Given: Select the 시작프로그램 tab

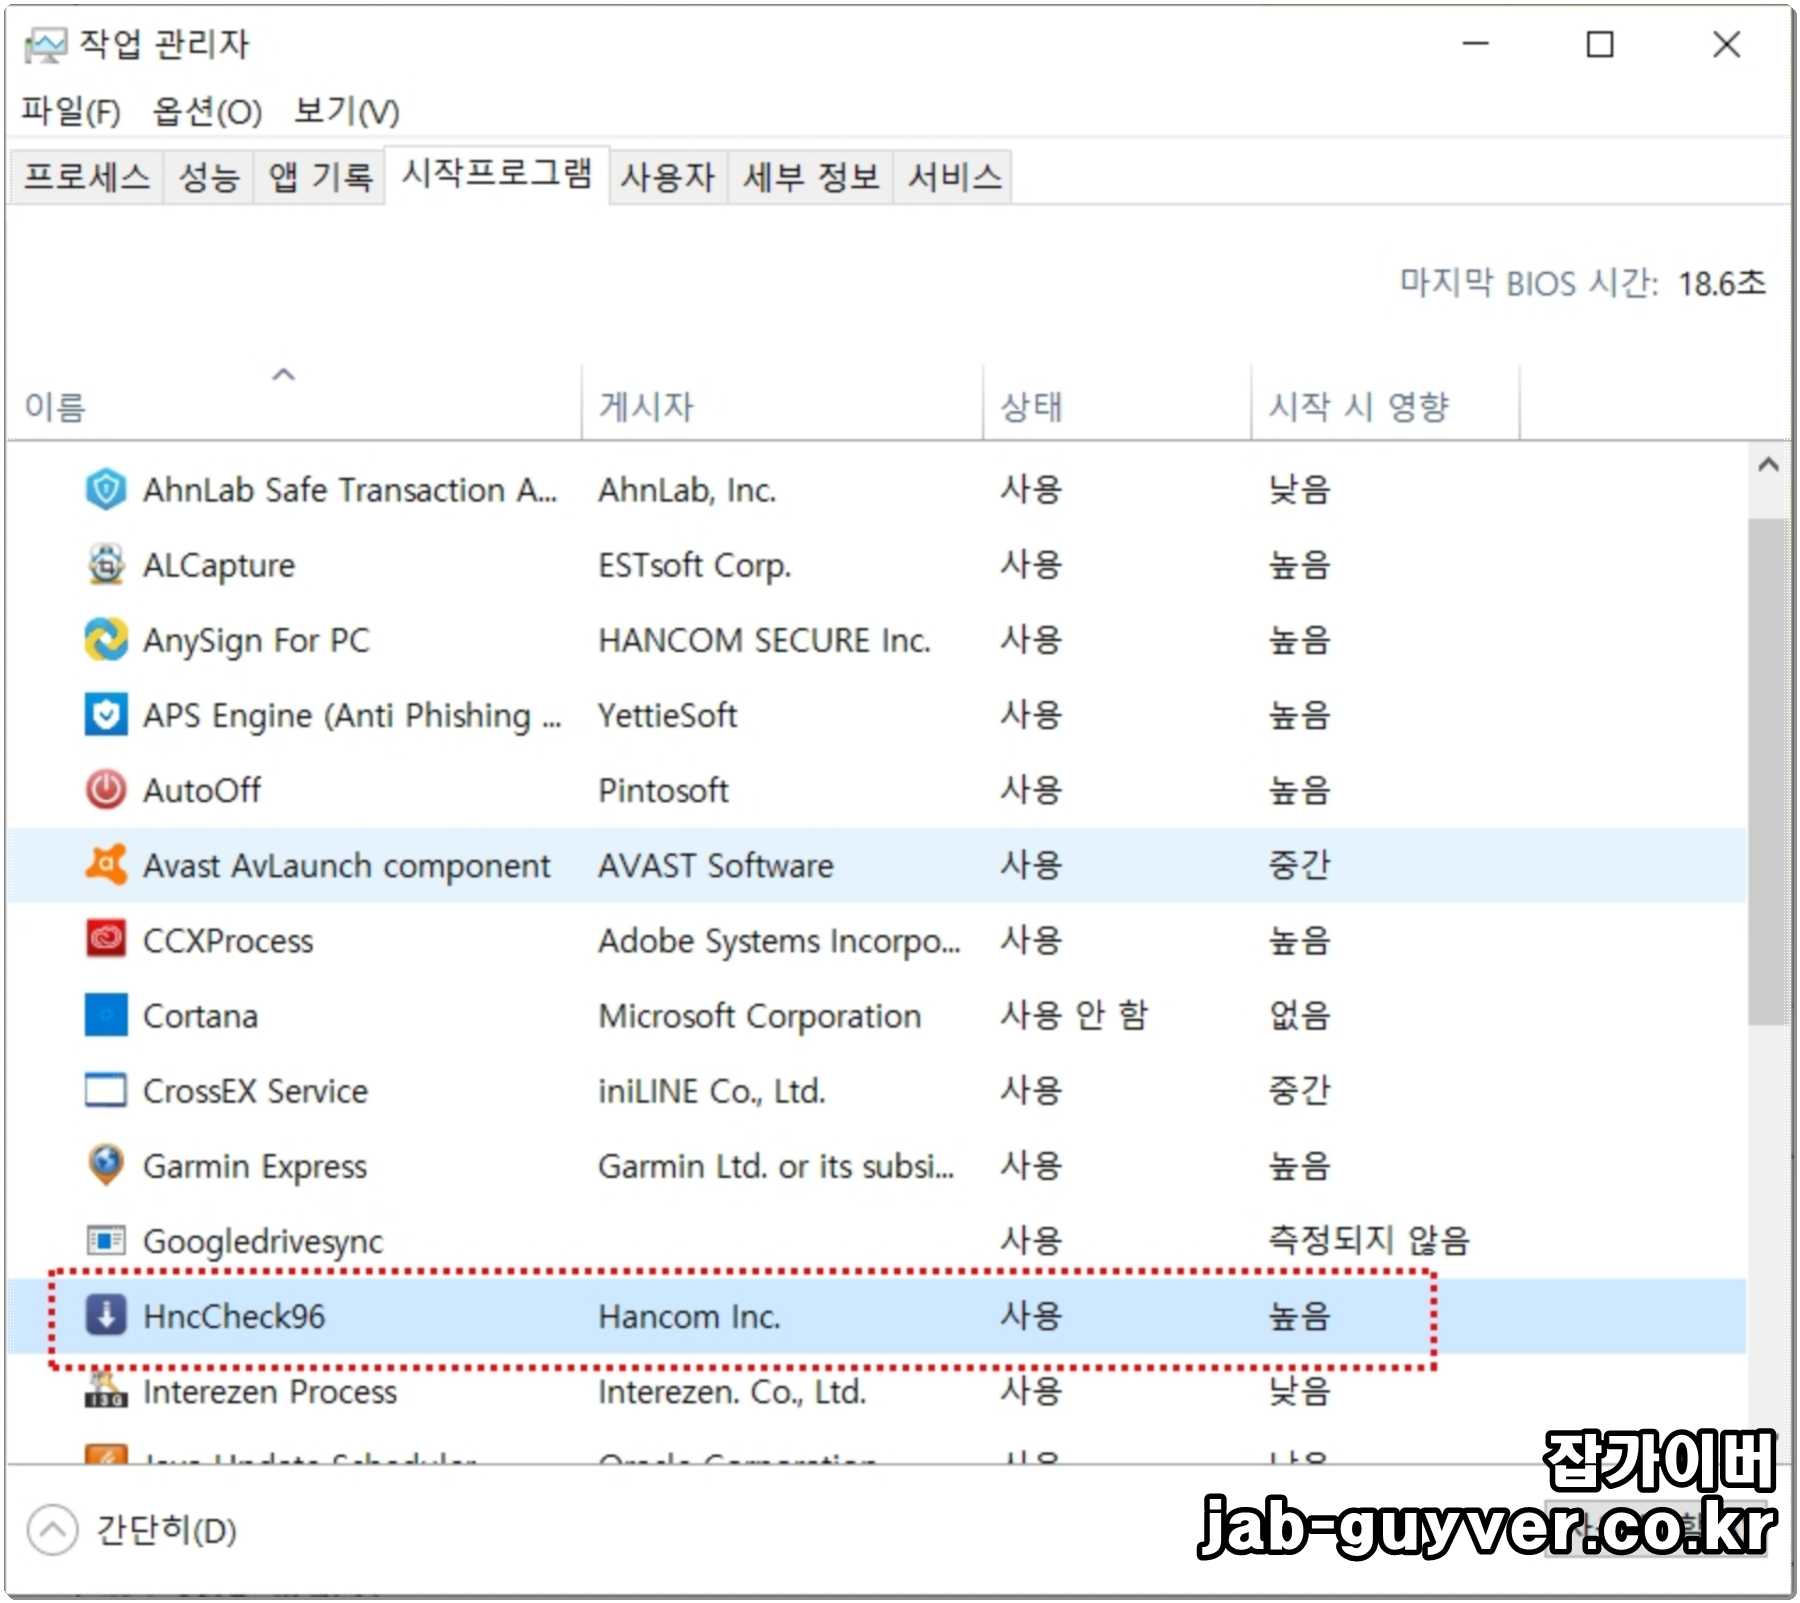Looking at the screenshot, I should coord(497,174).
